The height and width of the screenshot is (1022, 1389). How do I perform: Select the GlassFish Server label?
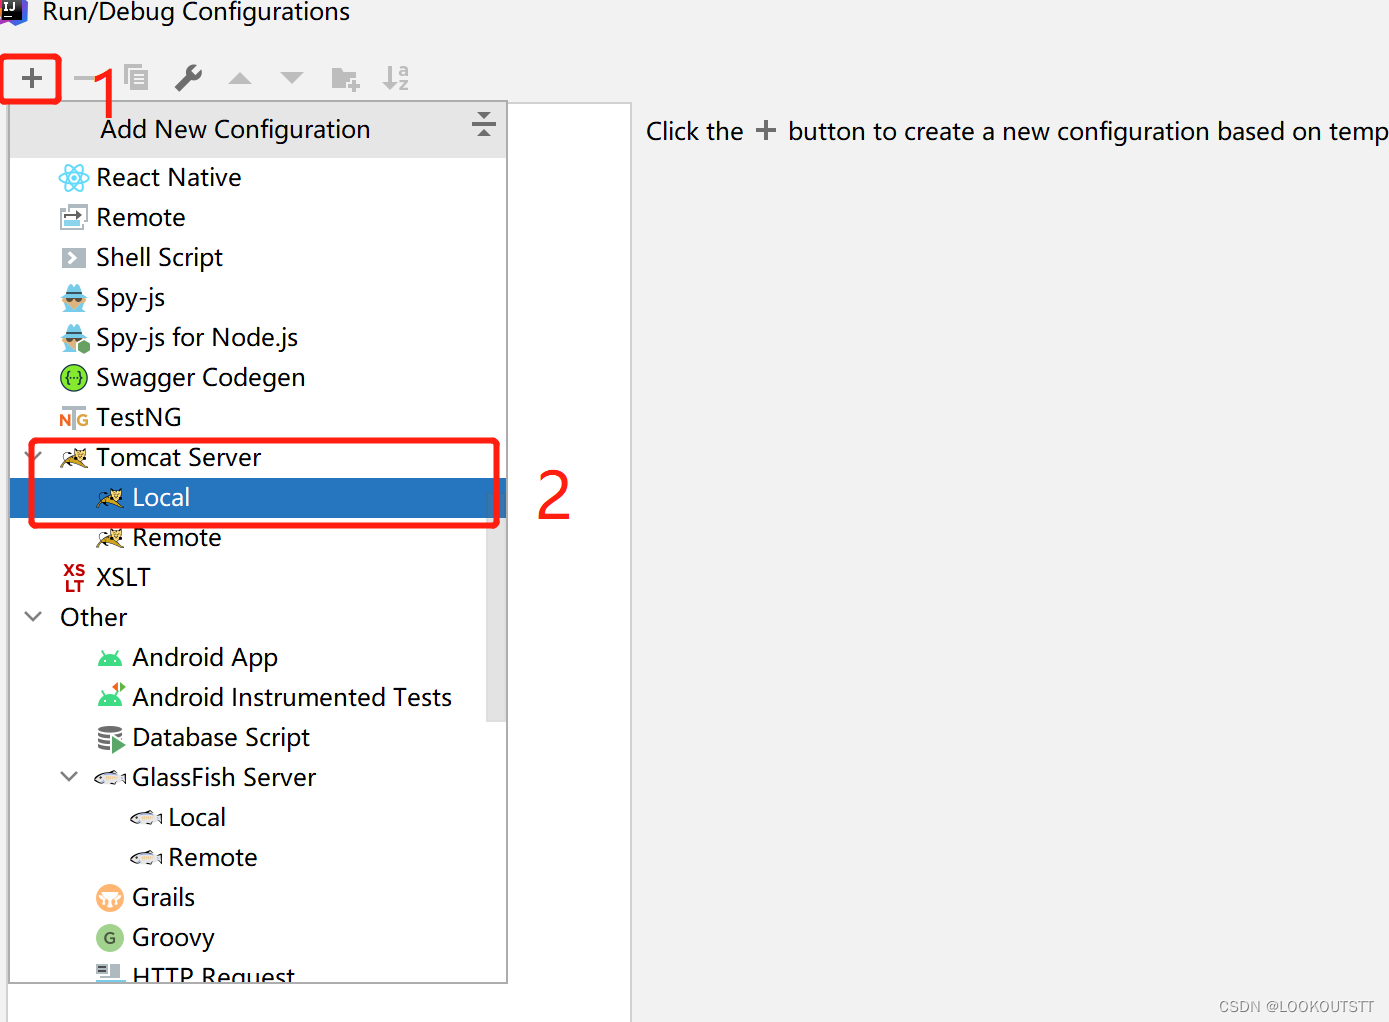(224, 778)
